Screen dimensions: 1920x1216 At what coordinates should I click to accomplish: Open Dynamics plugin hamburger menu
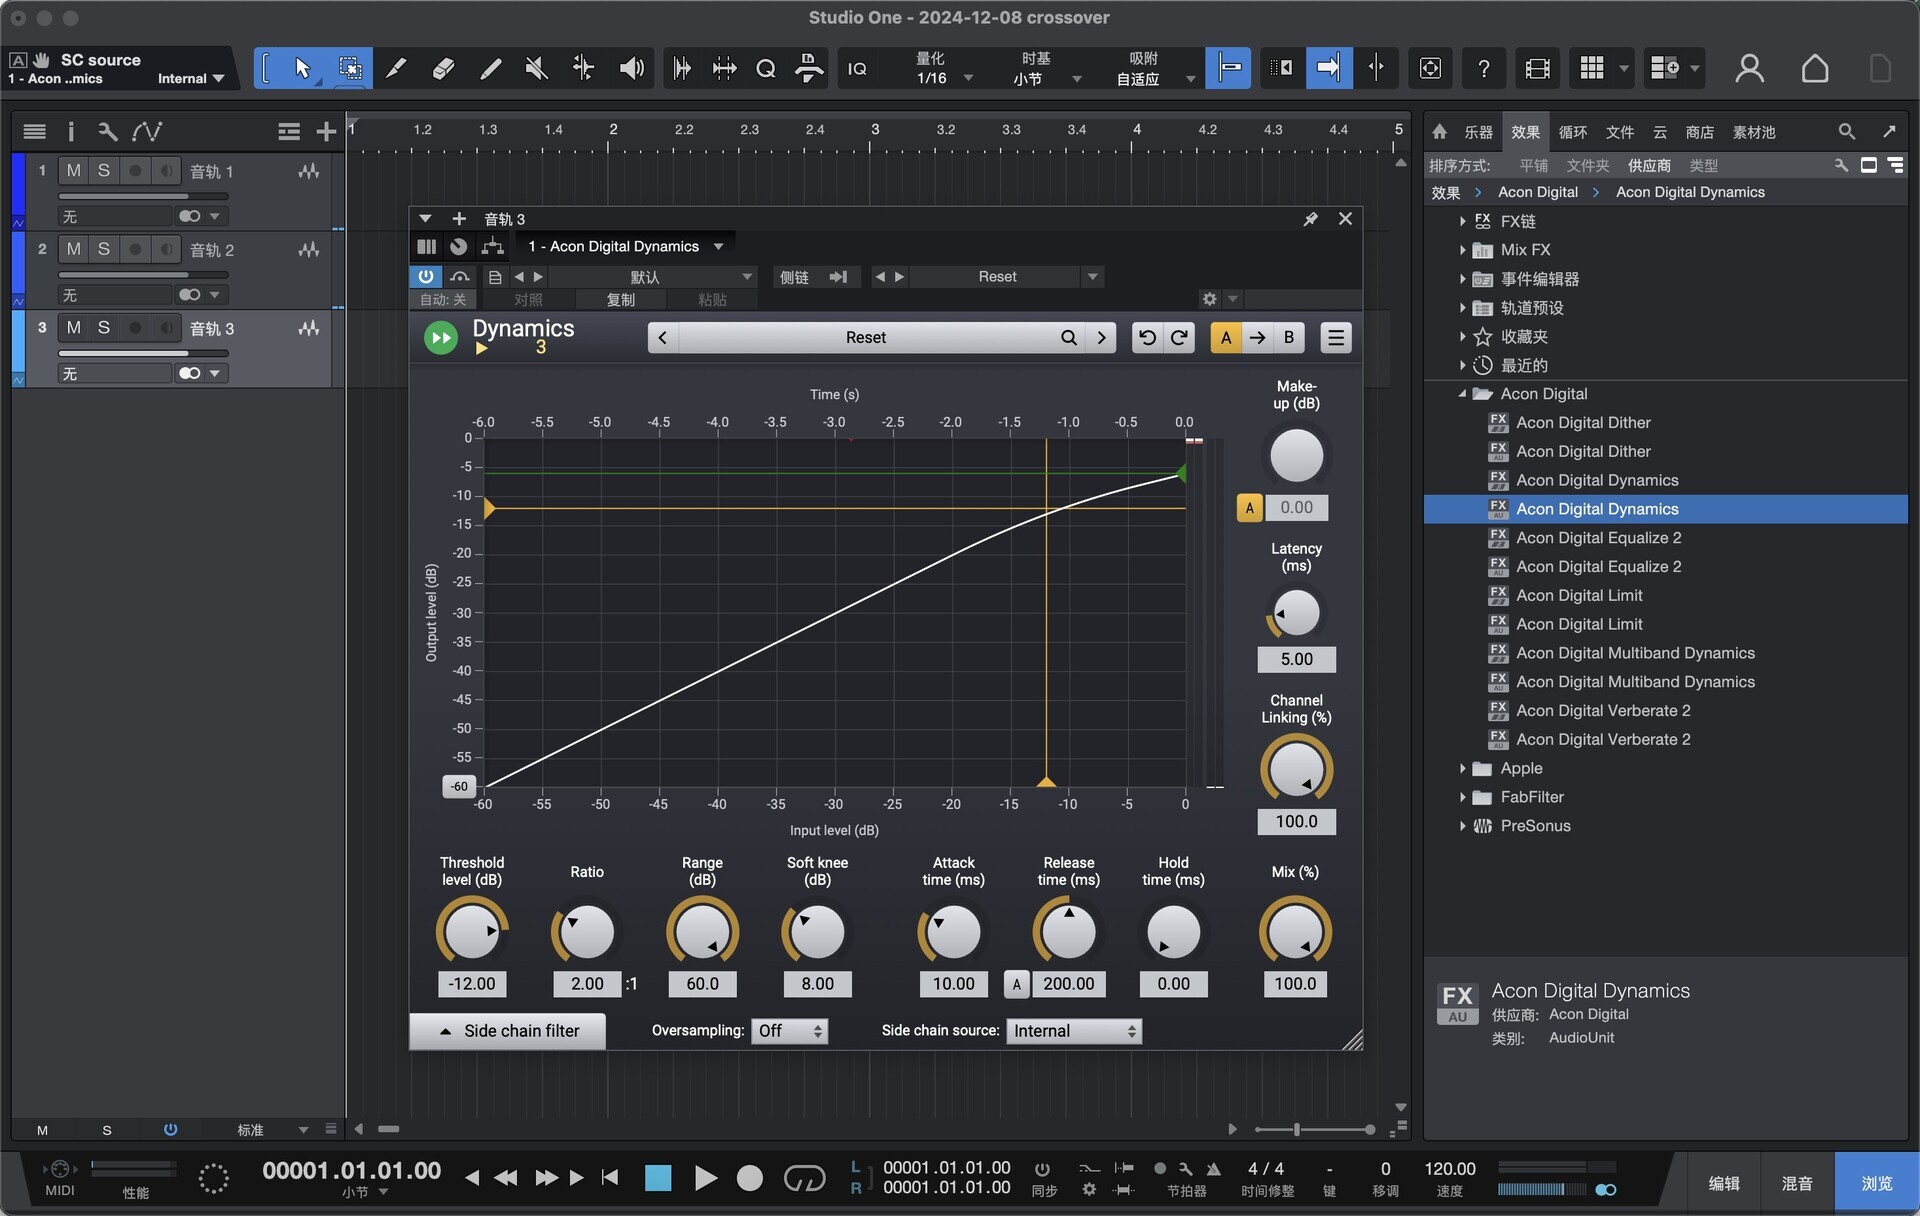1335,338
